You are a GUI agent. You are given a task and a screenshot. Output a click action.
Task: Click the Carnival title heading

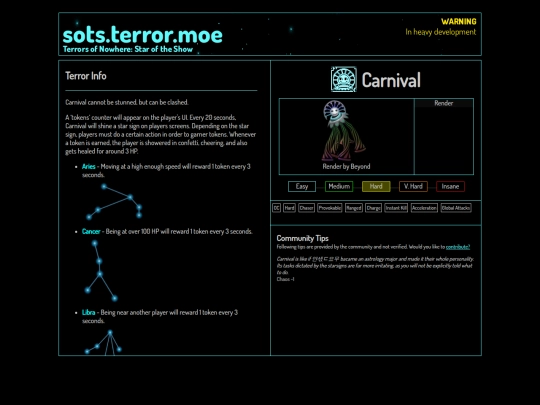point(391,80)
